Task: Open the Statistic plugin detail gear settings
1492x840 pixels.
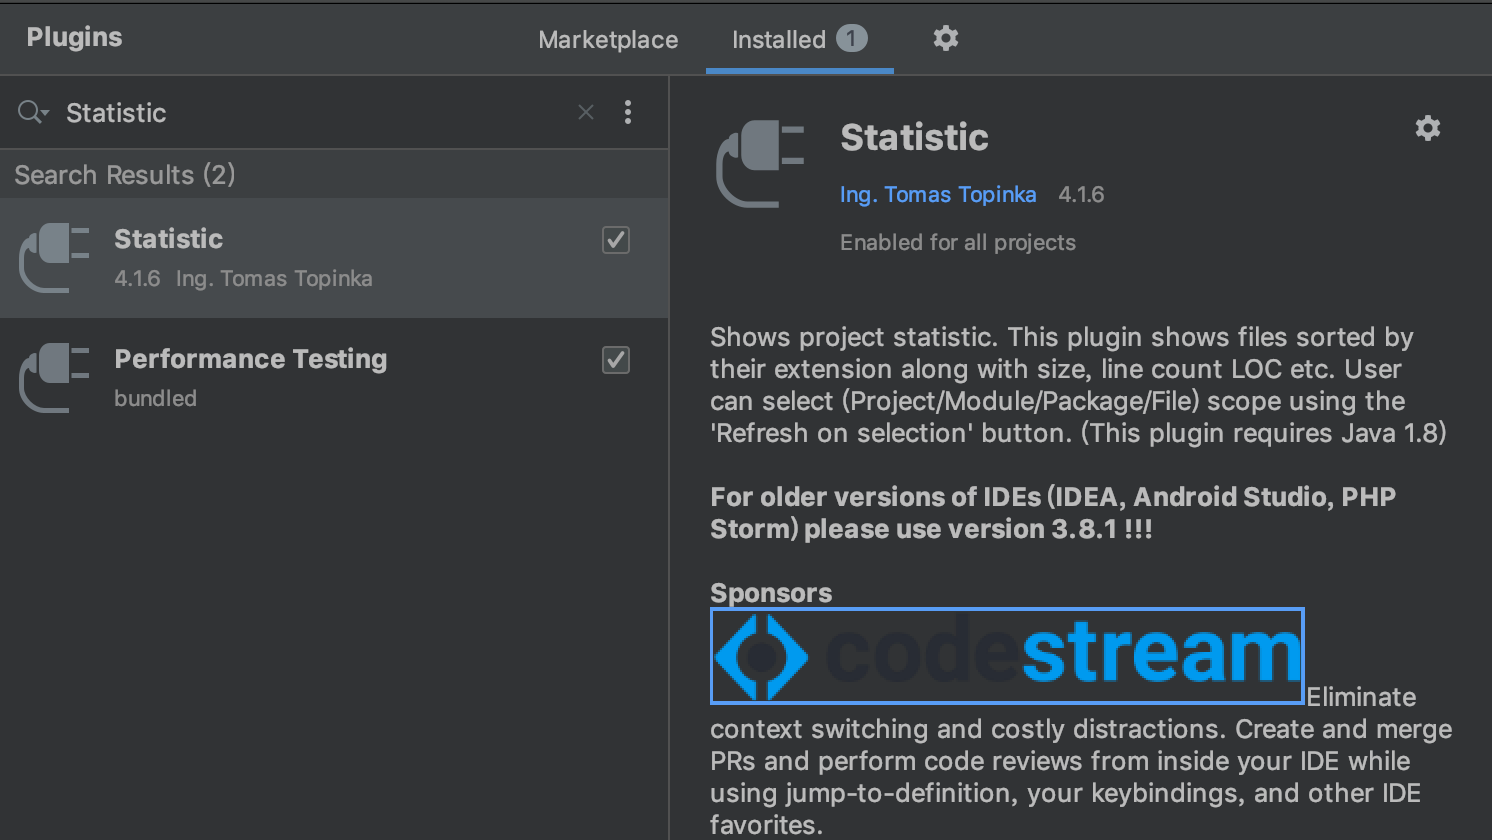Action: coord(1427,128)
